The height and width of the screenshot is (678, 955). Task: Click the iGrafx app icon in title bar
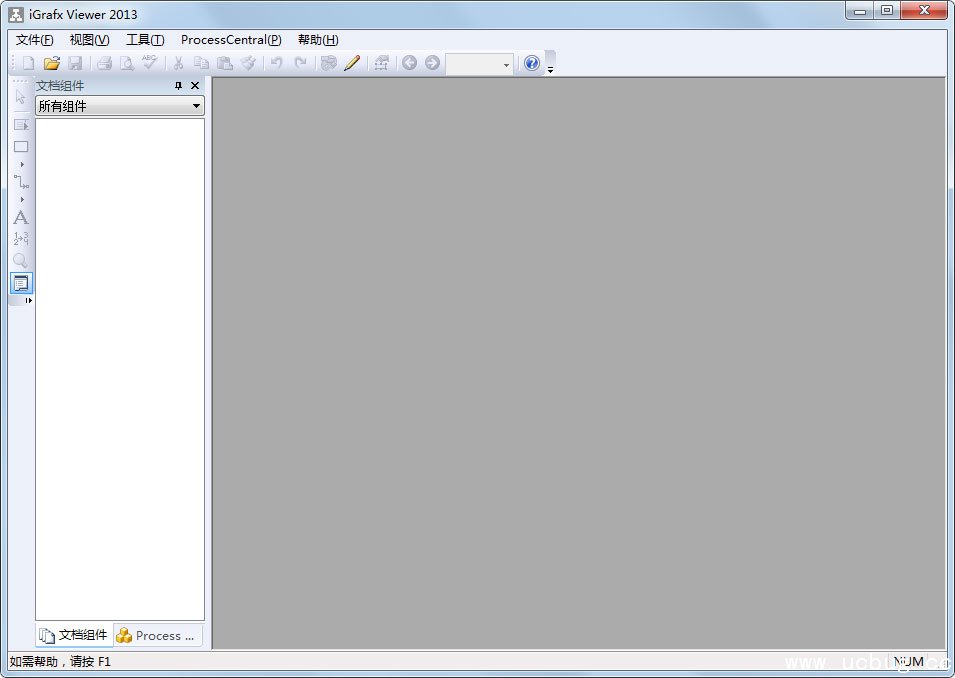tap(16, 15)
